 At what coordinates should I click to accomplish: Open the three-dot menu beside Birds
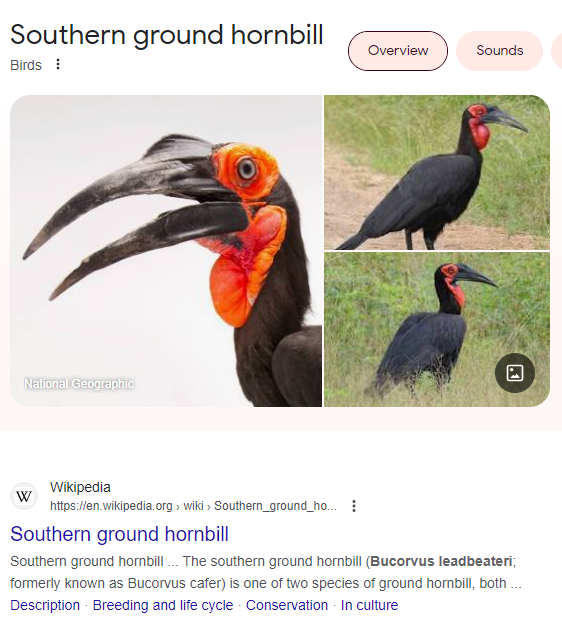pyautogui.click(x=58, y=64)
